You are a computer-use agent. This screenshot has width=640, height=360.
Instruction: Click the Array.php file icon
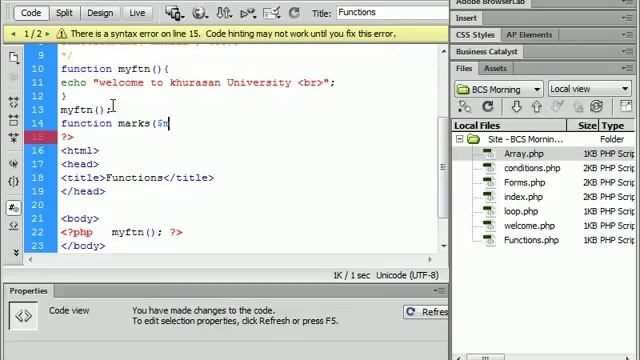click(488, 154)
